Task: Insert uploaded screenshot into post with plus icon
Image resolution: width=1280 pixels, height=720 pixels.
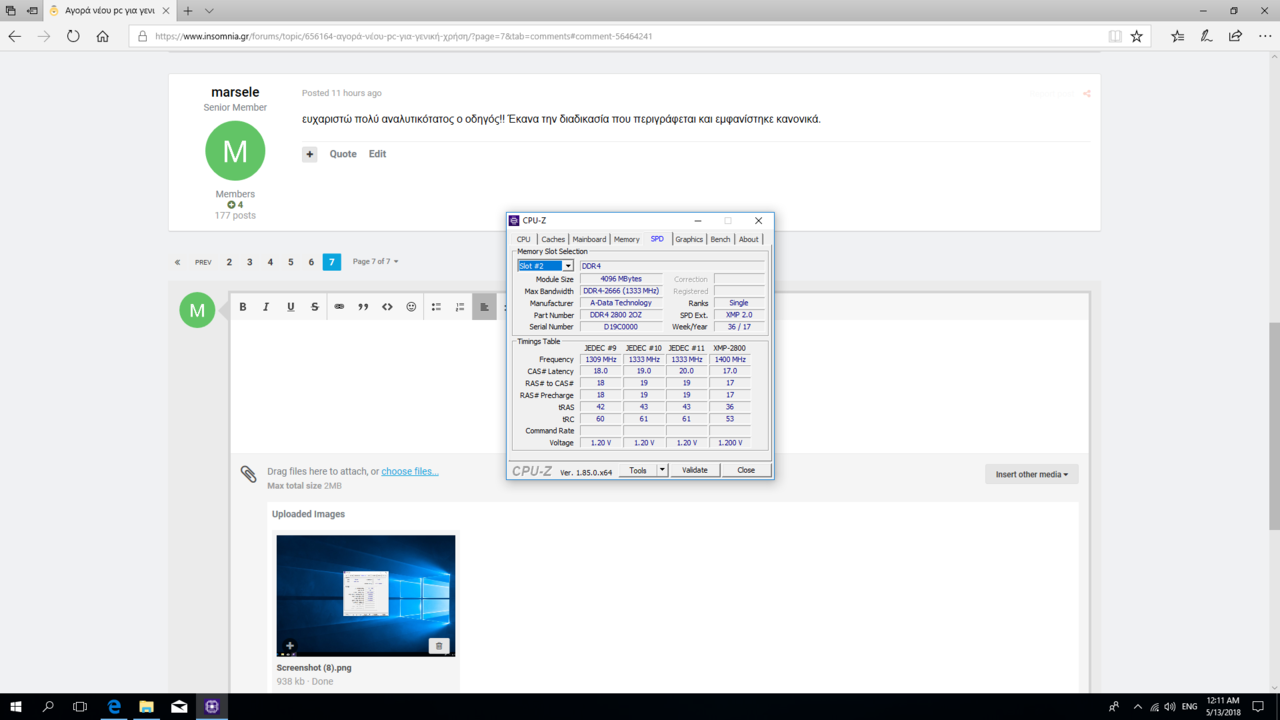Action: pos(289,646)
